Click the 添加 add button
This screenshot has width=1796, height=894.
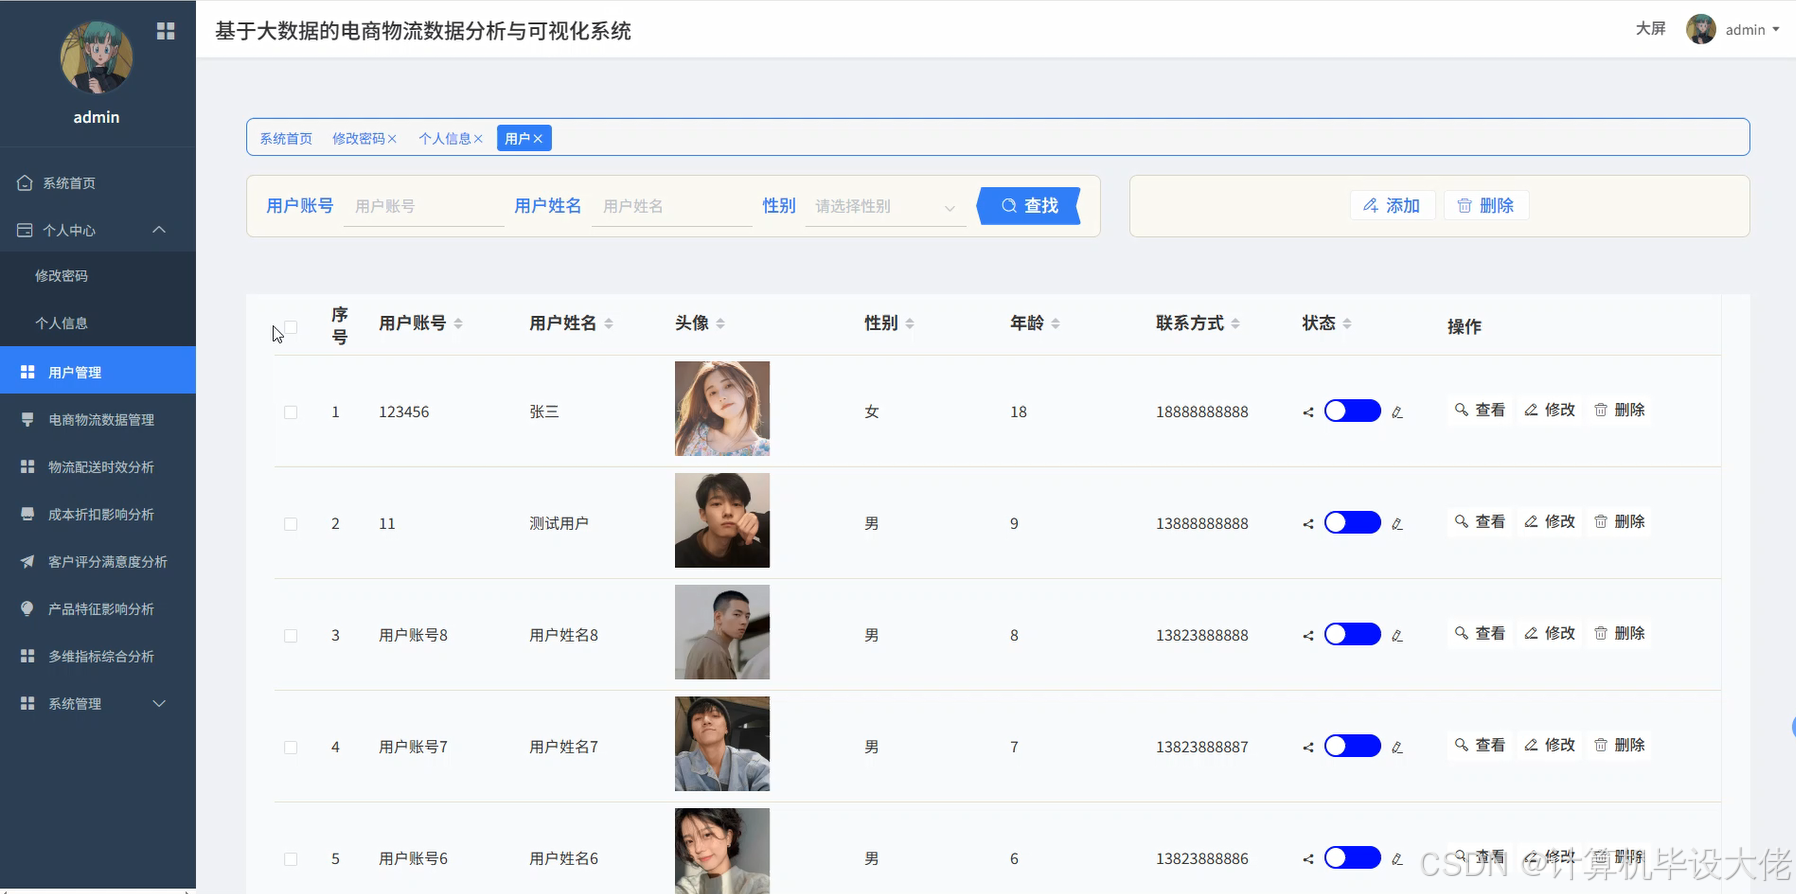tap(1392, 205)
